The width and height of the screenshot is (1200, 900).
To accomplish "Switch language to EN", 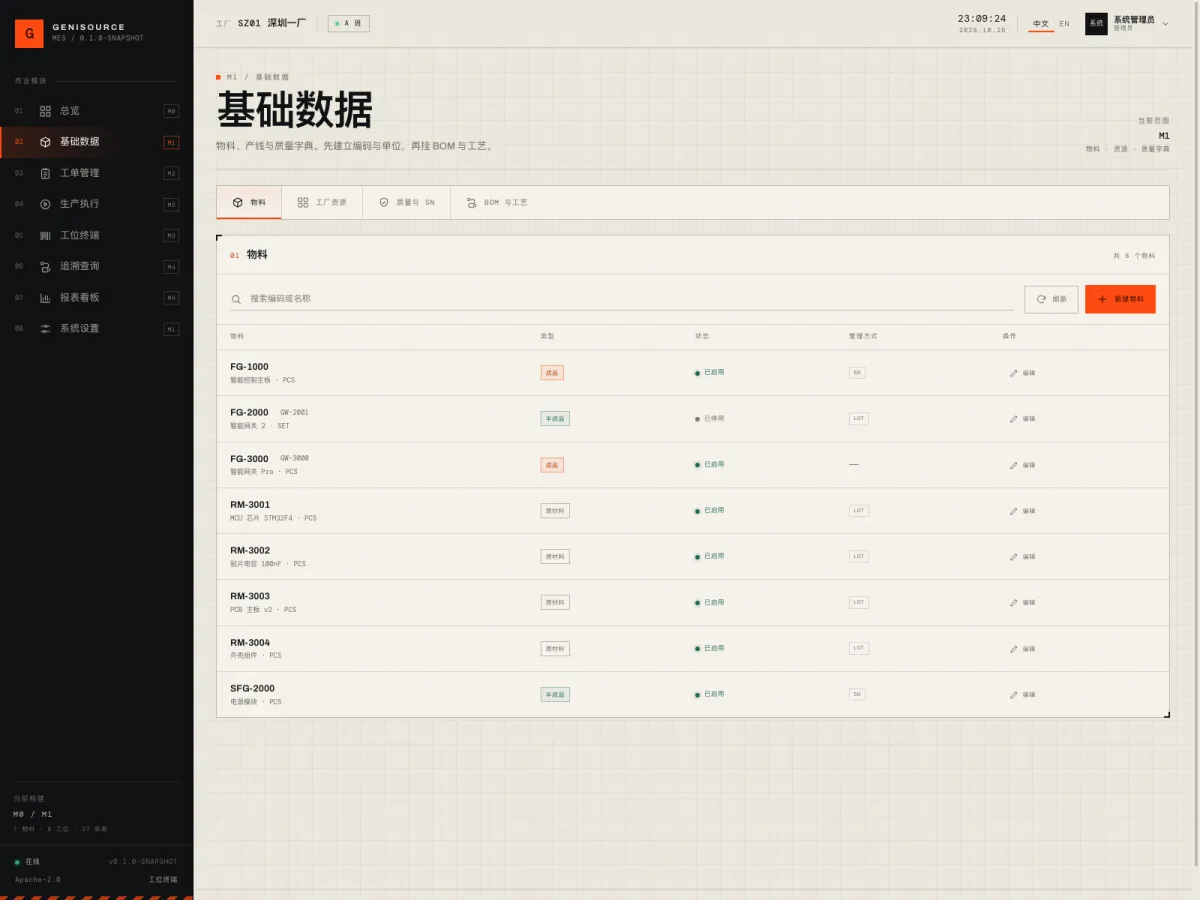I will tap(1064, 24).
